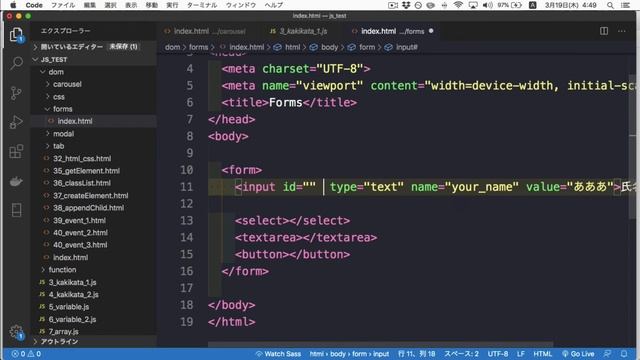Open 39_event_1.html file
This screenshot has height=360, width=640.
point(93,220)
